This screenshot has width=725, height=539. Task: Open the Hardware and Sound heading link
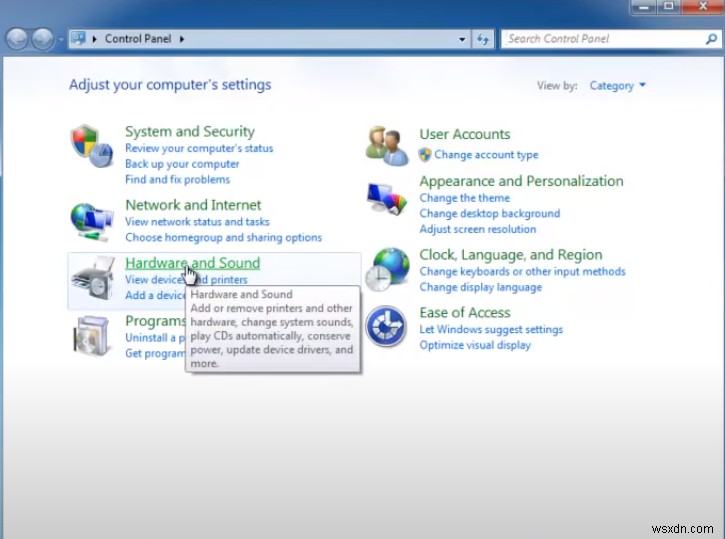[192, 263]
